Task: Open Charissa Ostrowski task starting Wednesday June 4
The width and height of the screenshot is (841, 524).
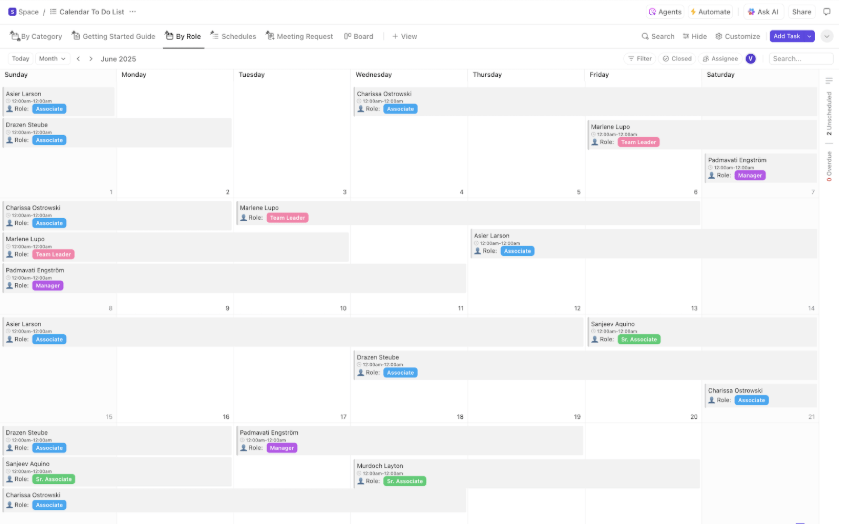Action: tap(585, 101)
